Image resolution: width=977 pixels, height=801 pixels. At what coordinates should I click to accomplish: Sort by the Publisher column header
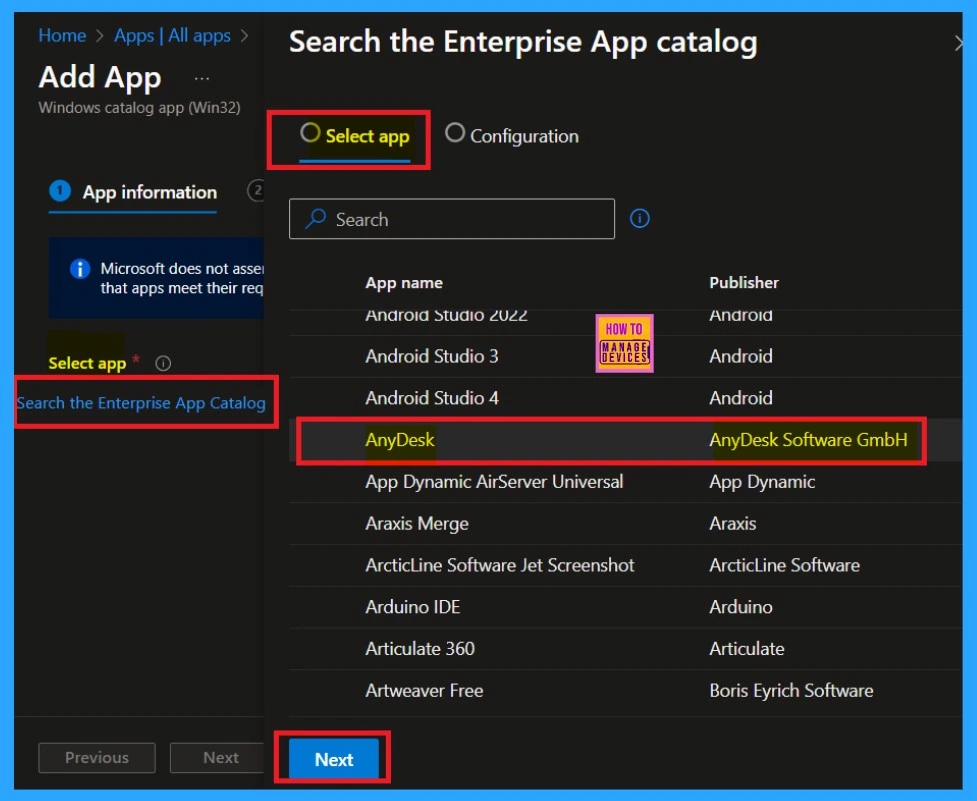(744, 283)
